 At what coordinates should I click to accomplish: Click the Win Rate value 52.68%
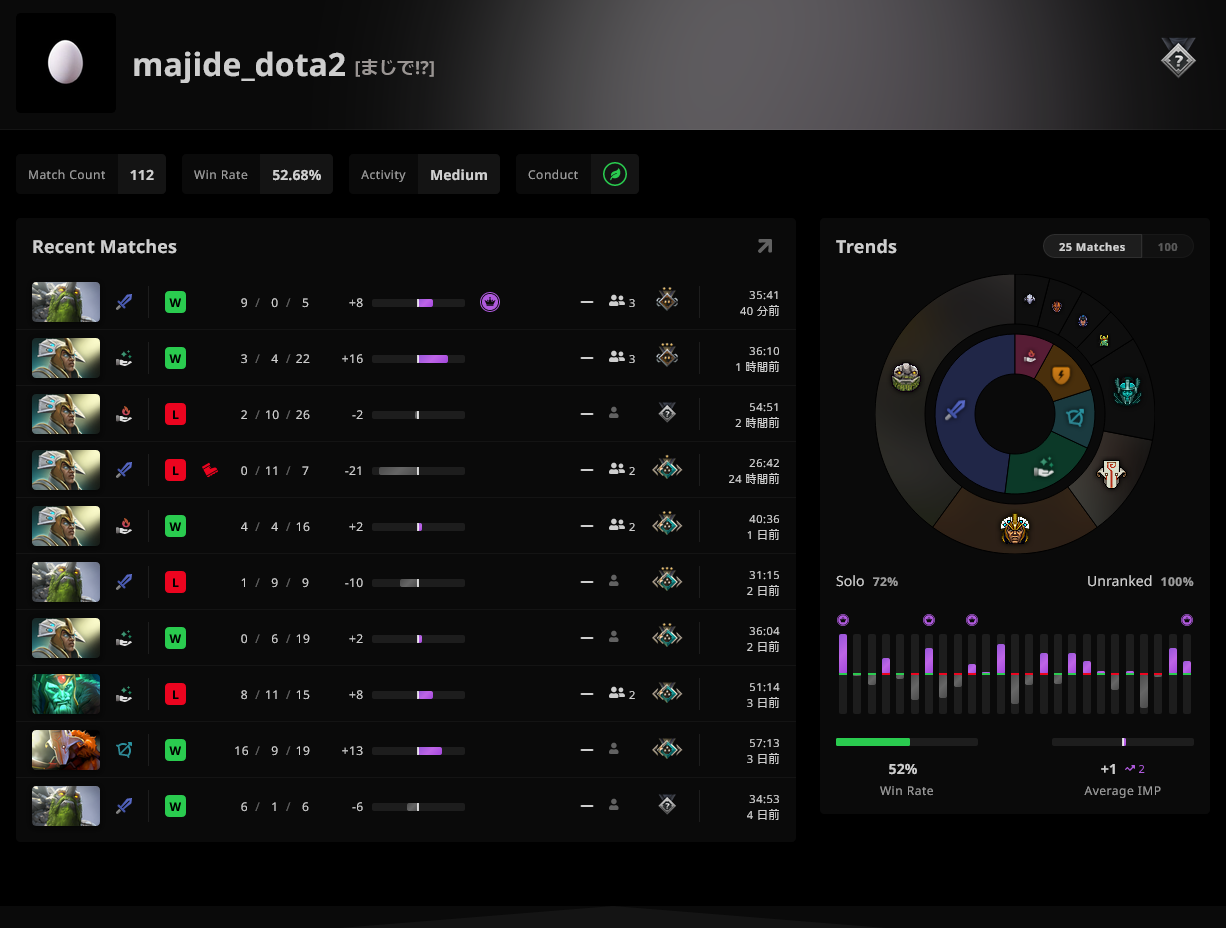[x=296, y=175]
